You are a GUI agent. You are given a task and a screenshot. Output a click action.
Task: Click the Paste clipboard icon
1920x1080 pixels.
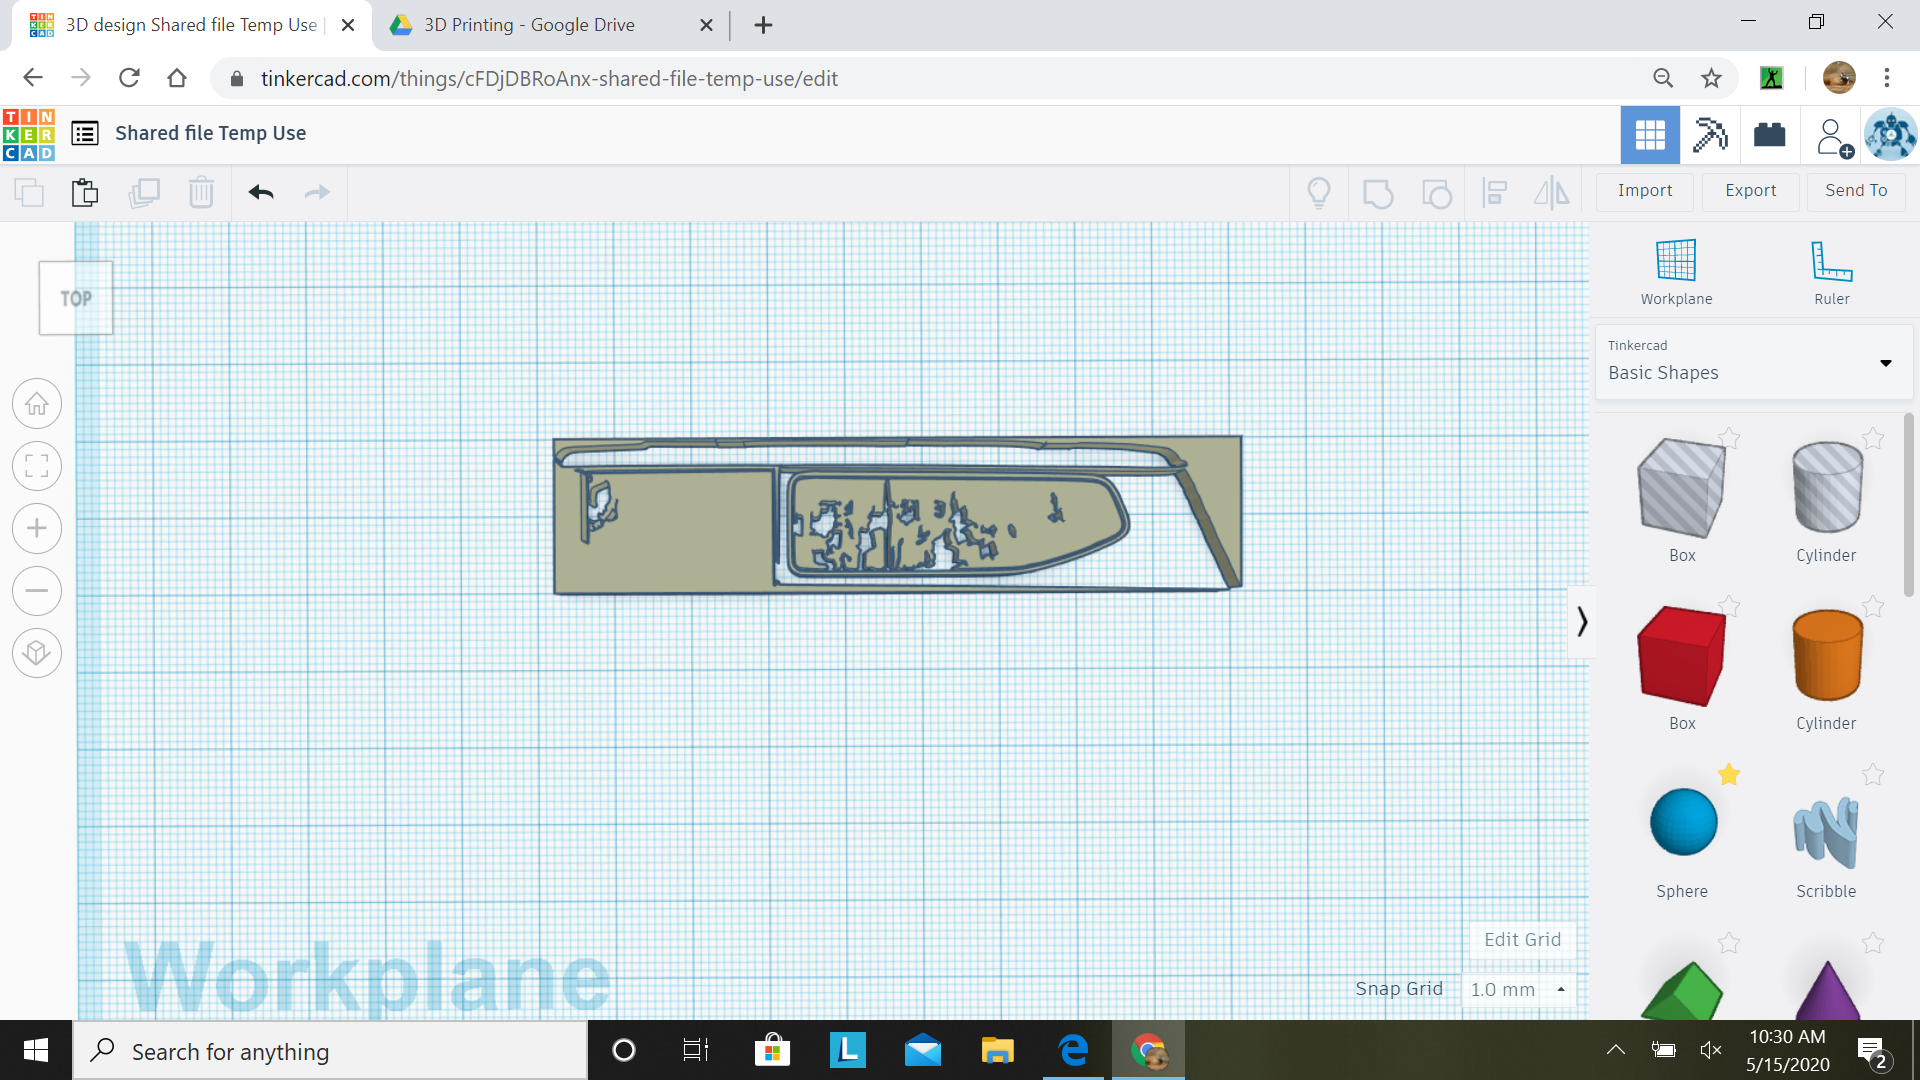coord(85,192)
